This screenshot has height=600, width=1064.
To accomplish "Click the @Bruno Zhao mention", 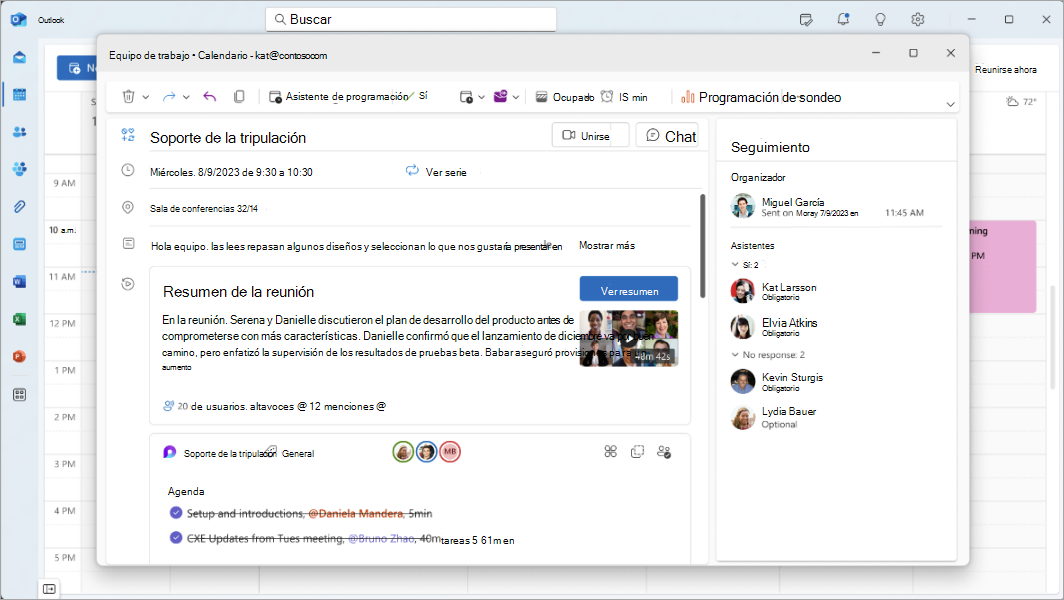I will [x=381, y=538].
